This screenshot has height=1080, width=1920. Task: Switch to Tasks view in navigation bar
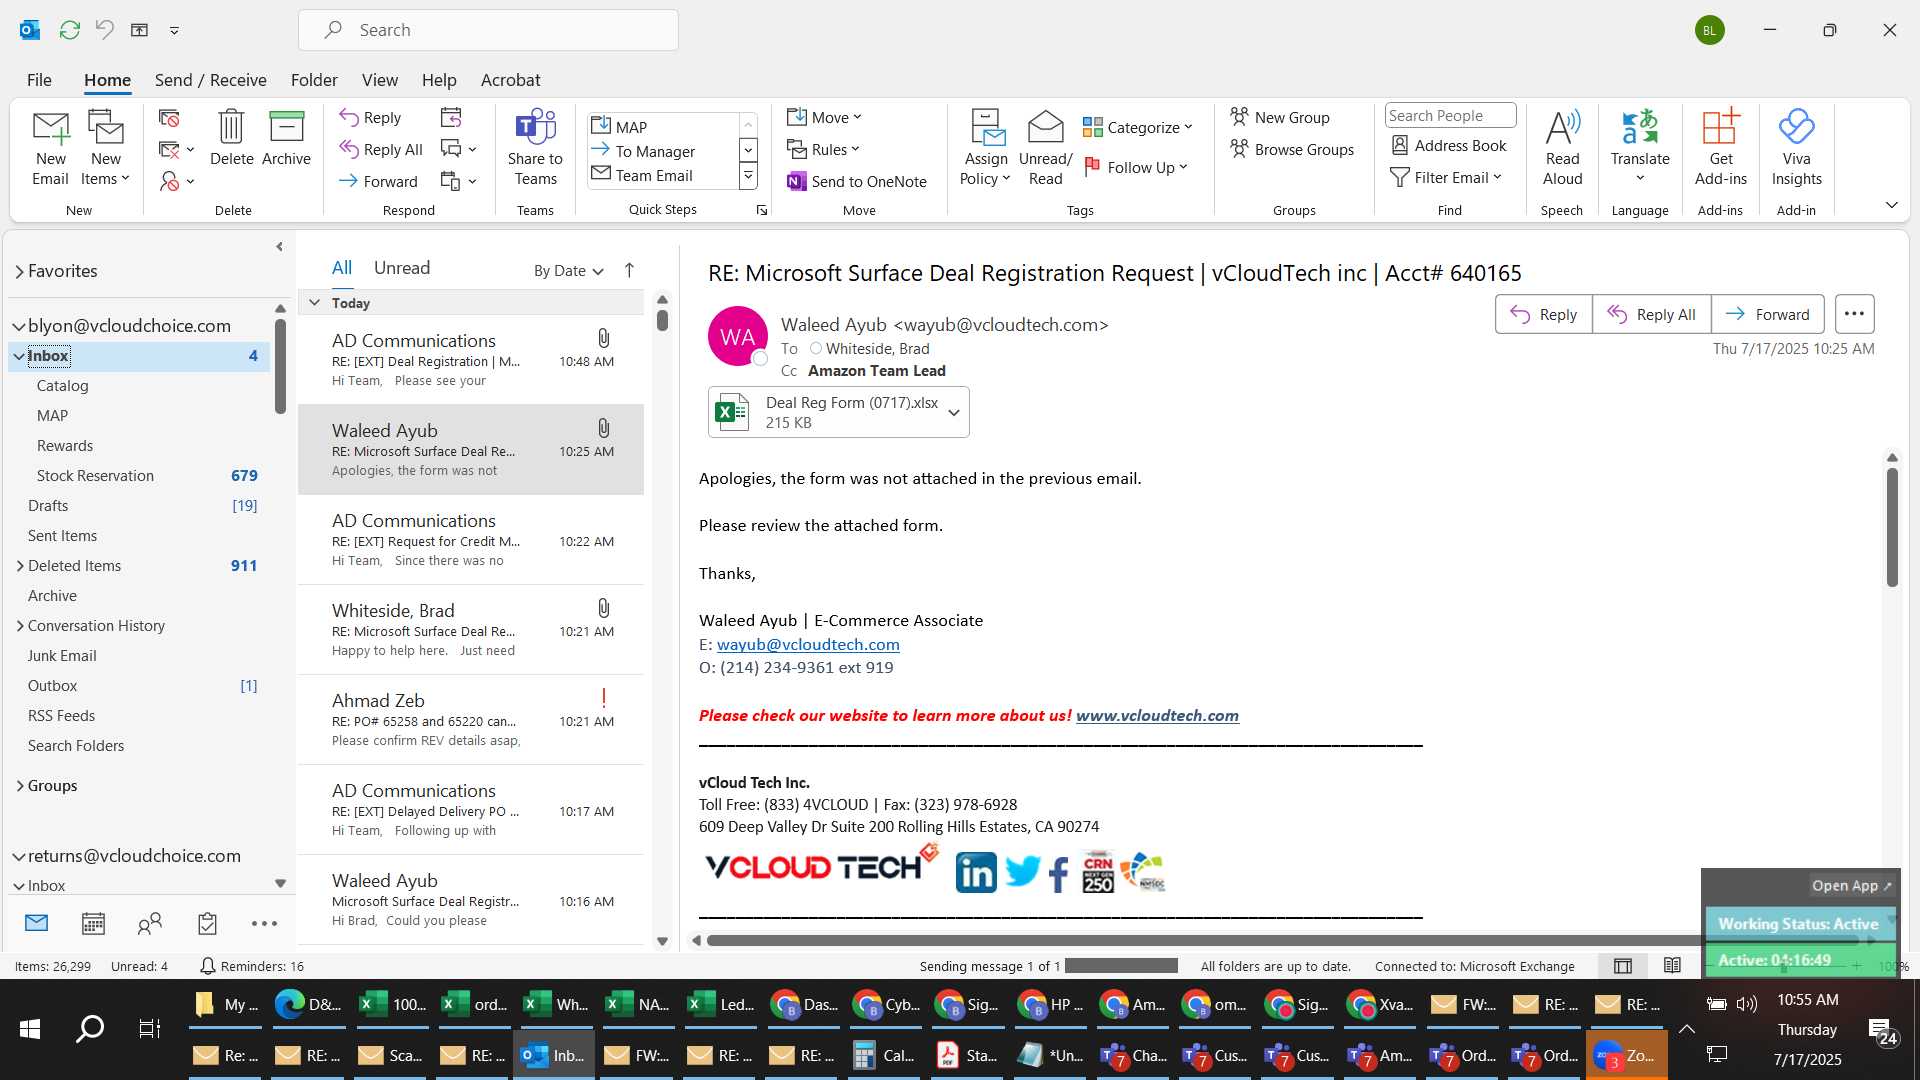pyautogui.click(x=207, y=923)
